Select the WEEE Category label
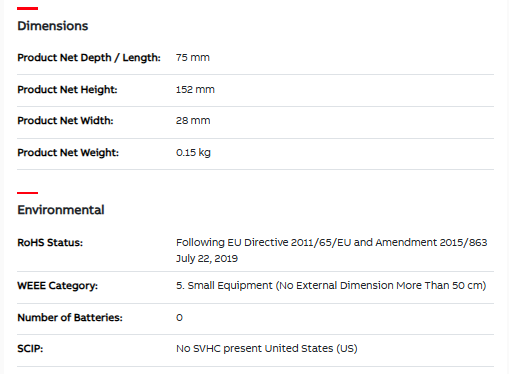The image size is (509, 374). point(57,286)
